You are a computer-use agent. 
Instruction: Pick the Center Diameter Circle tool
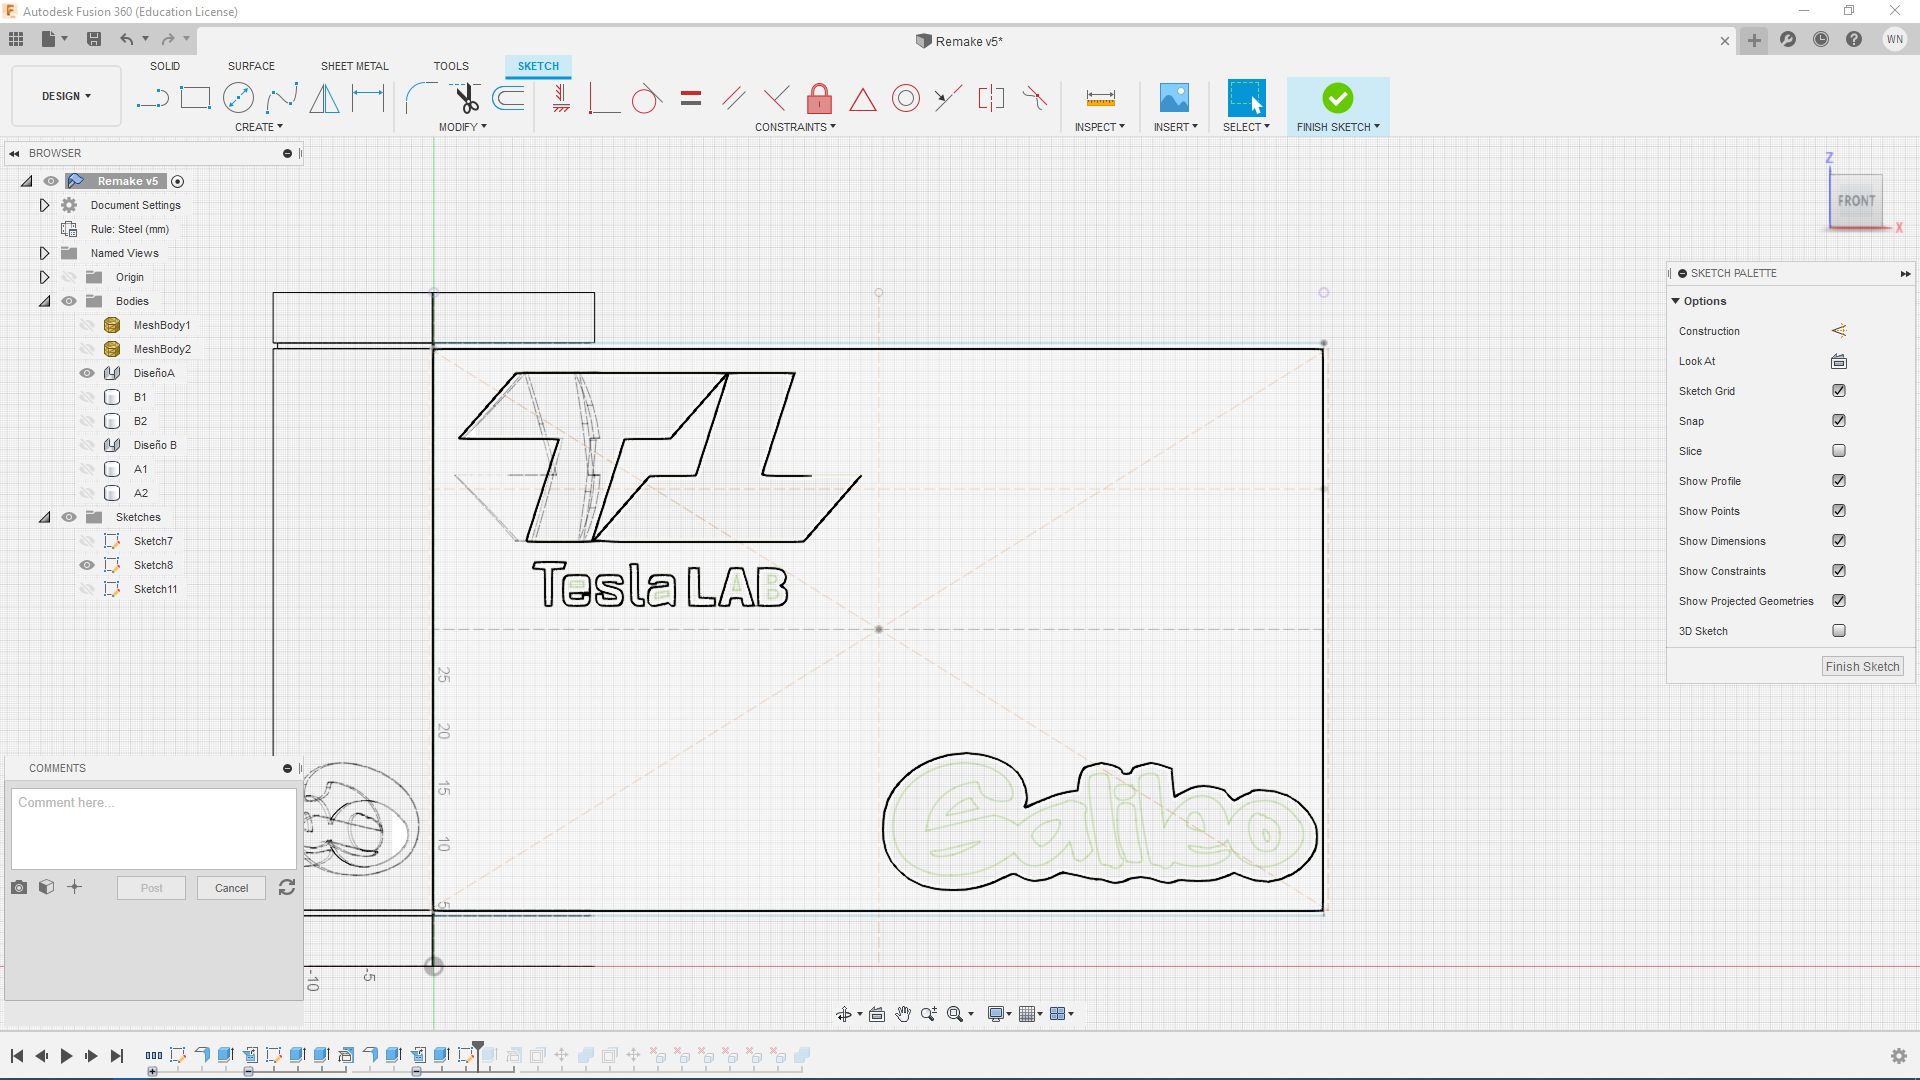click(238, 98)
